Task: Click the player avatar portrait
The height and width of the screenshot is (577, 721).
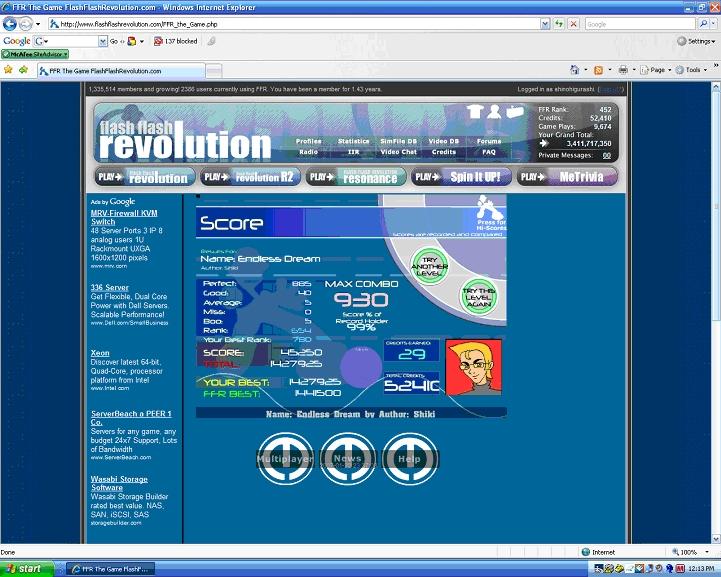Action: (474, 367)
